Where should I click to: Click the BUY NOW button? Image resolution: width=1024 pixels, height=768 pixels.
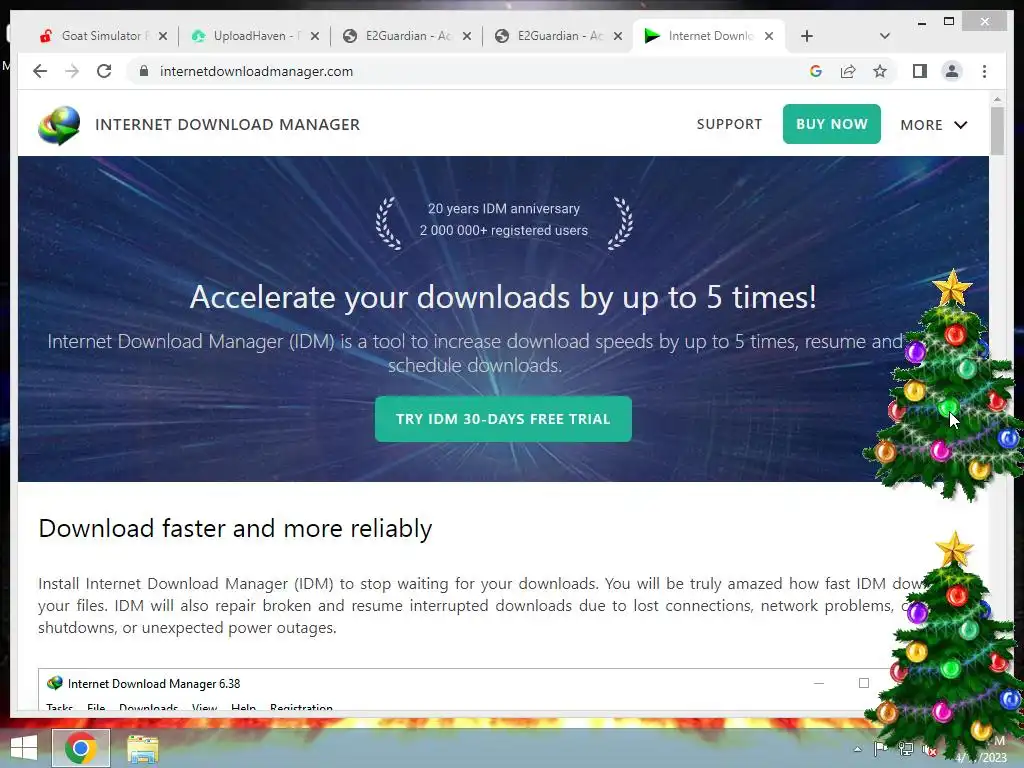(x=831, y=124)
